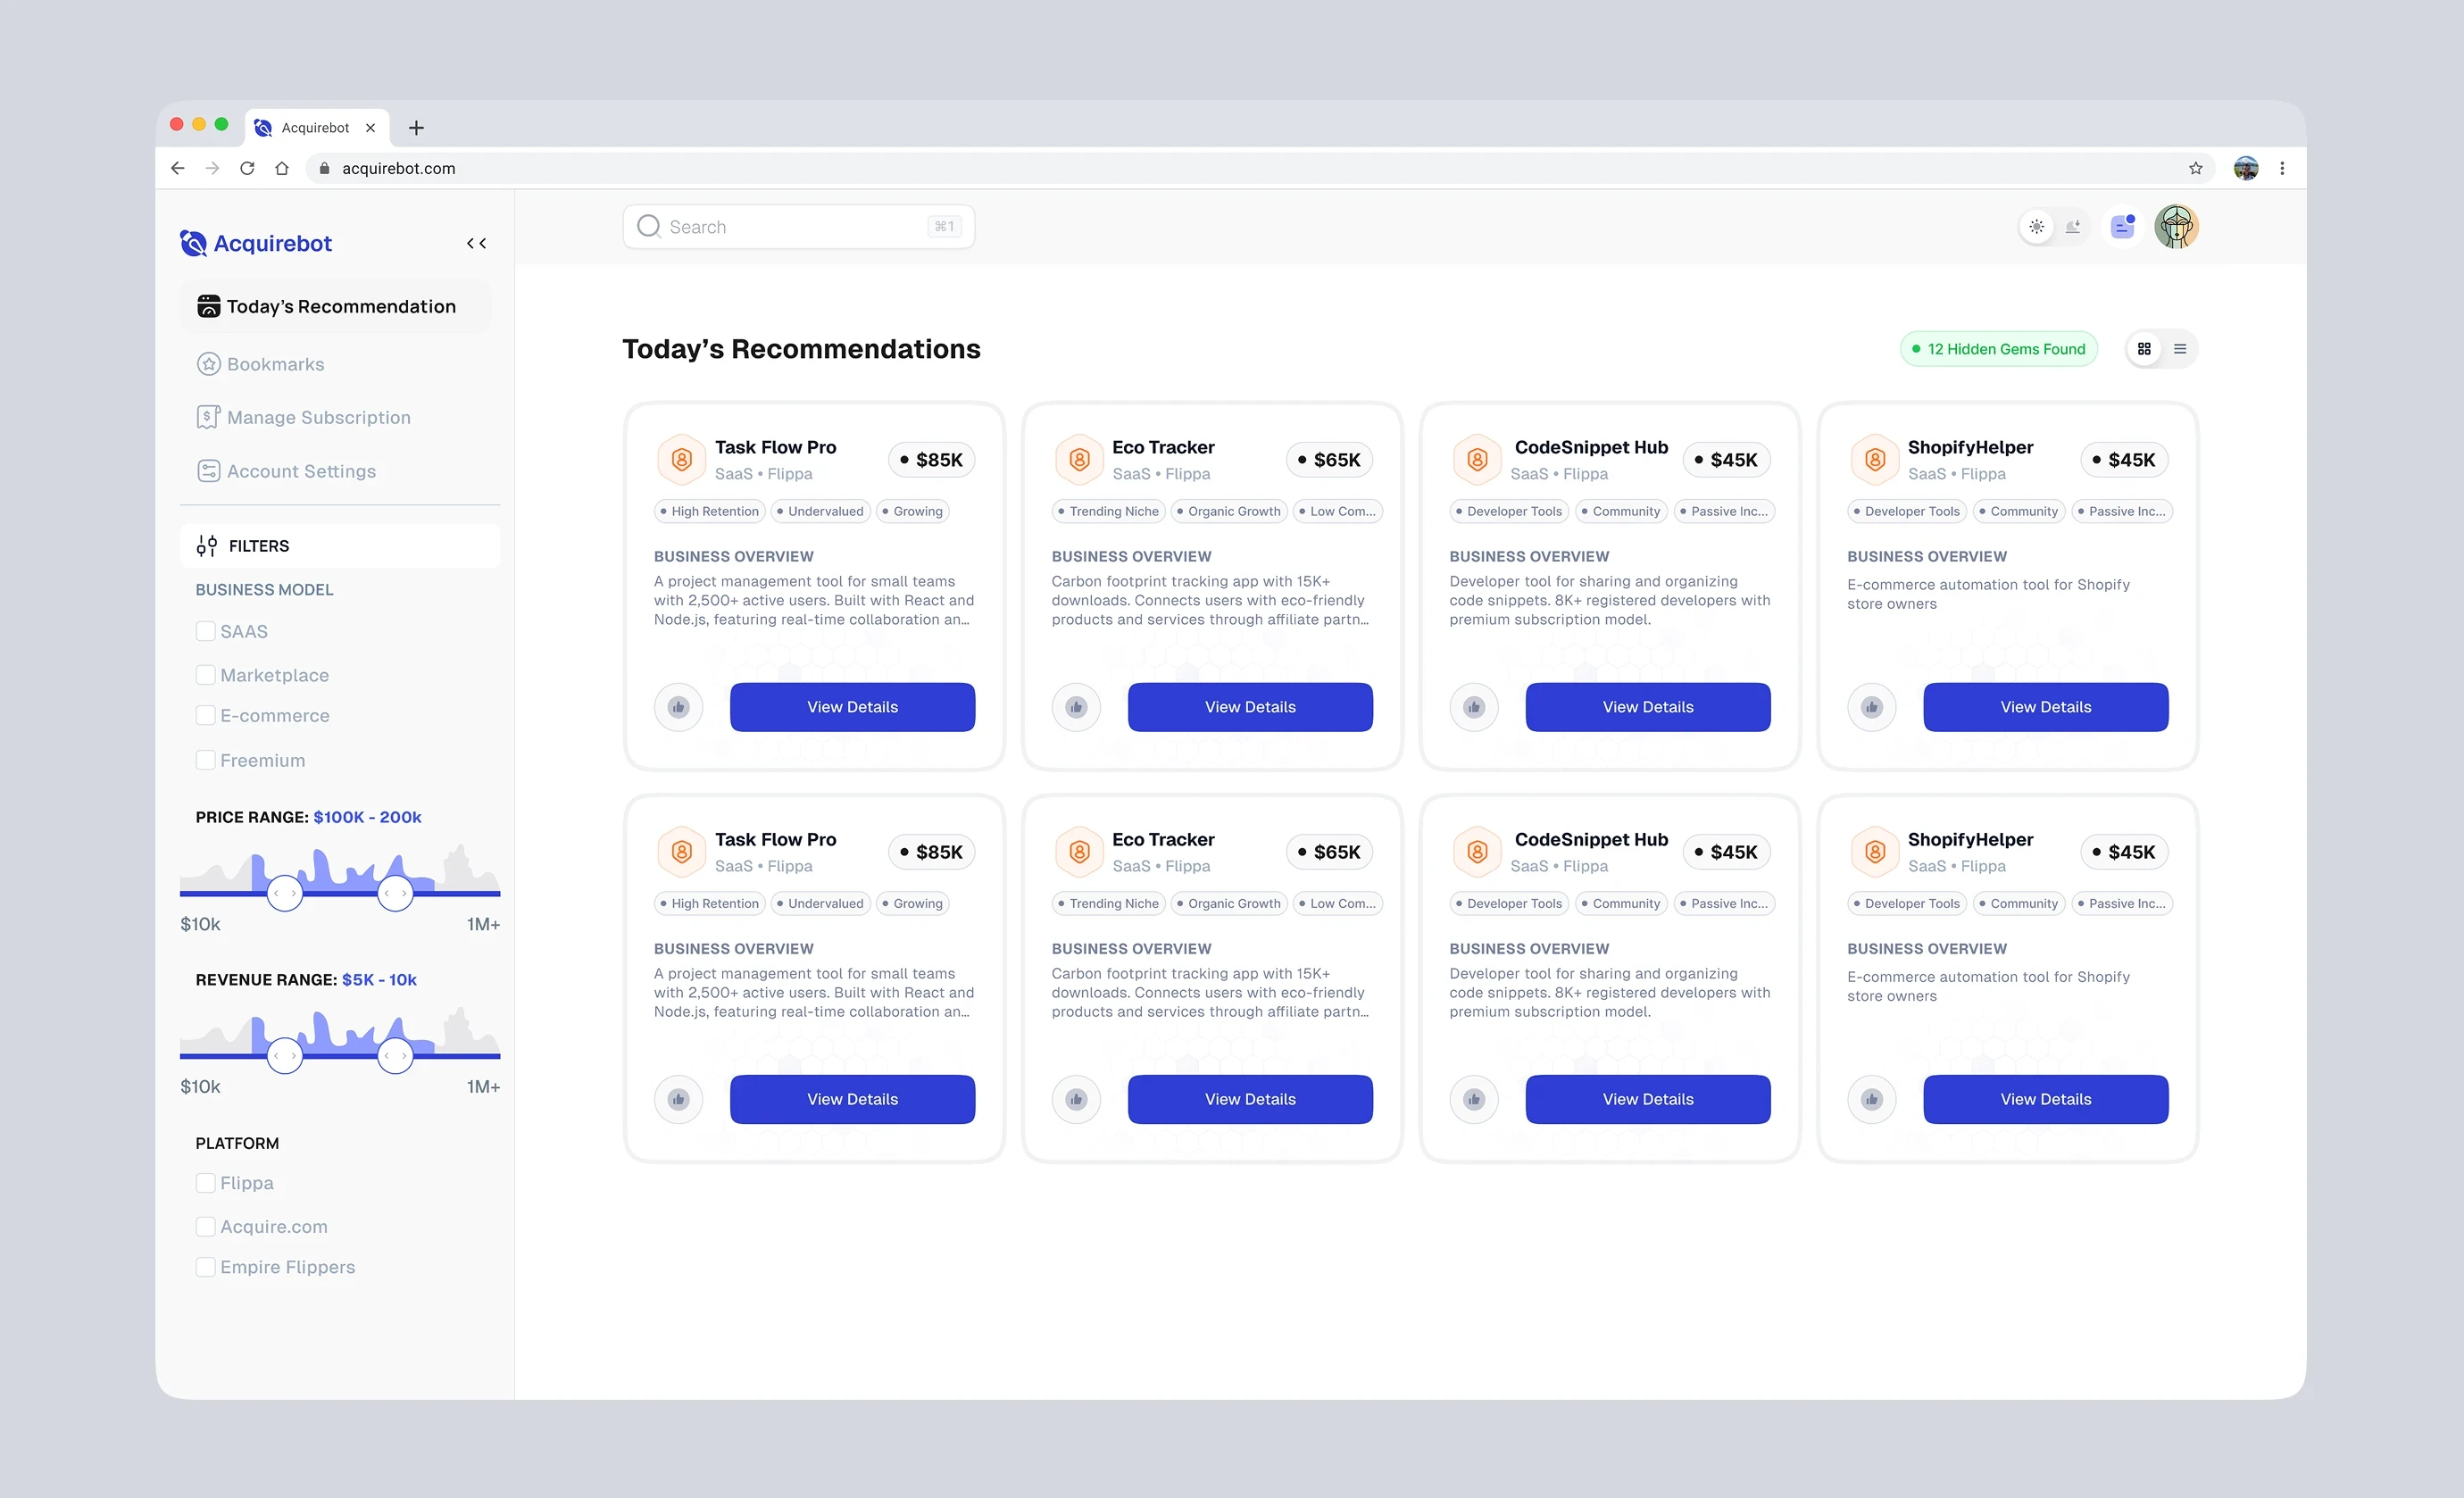Select light mode sun icon

pyautogui.click(x=2036, y=227)
